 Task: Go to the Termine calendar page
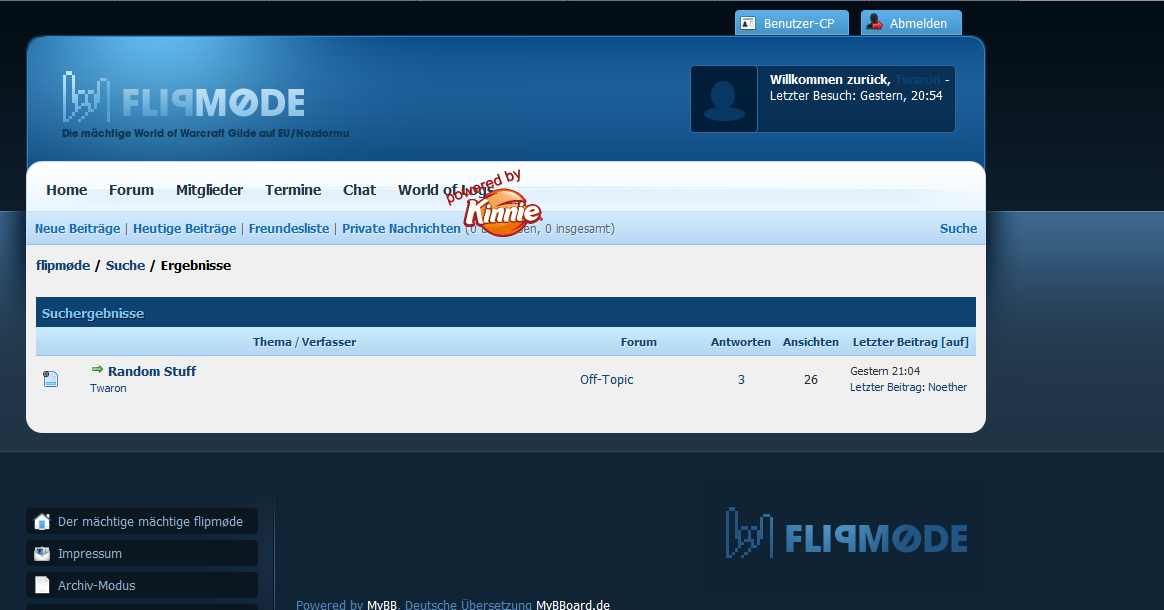293,190
